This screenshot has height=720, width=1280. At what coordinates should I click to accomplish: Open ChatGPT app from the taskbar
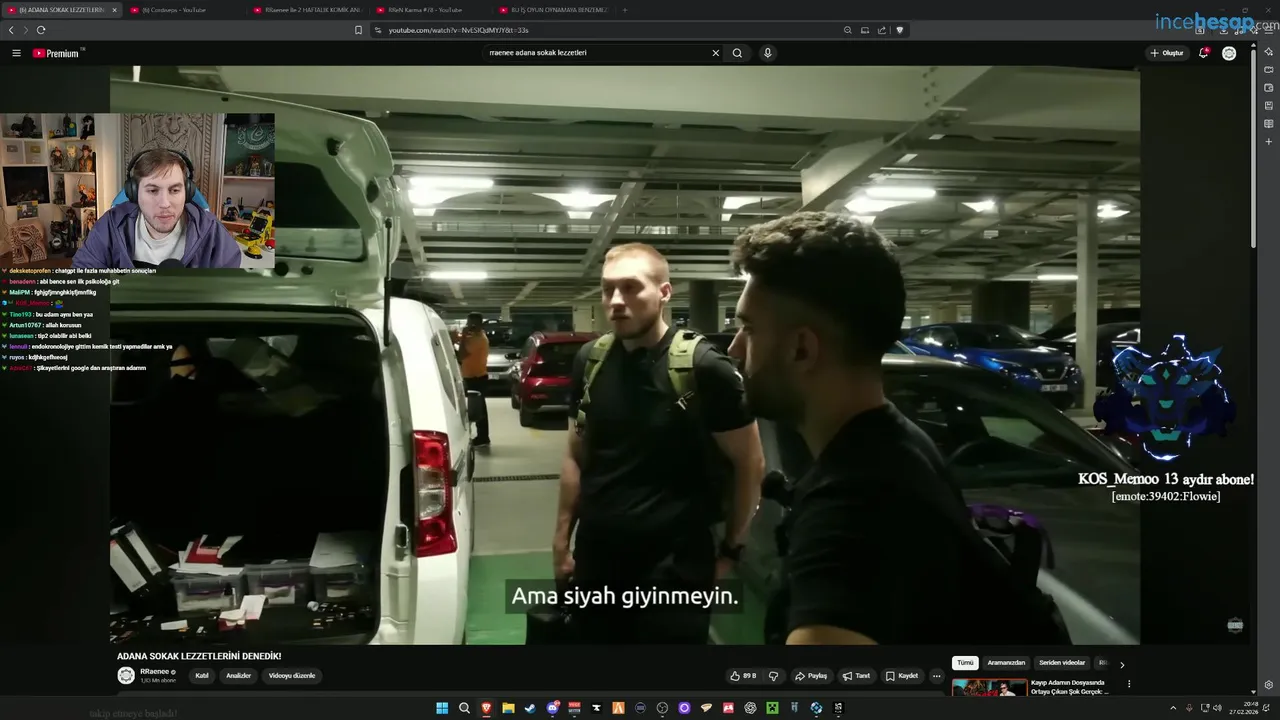click(x=750, y=708)
